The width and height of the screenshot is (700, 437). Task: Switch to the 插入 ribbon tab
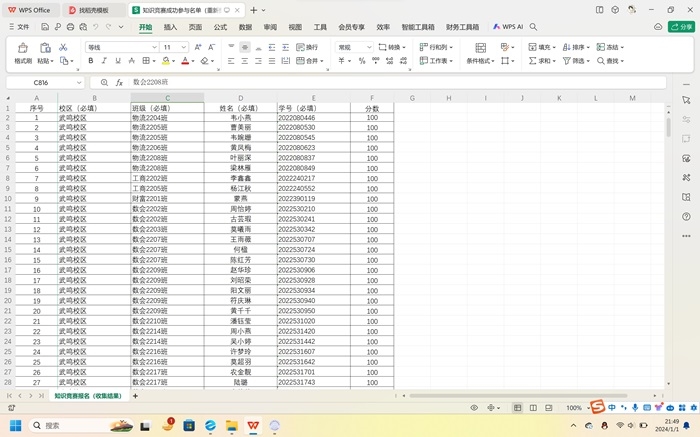170,27
